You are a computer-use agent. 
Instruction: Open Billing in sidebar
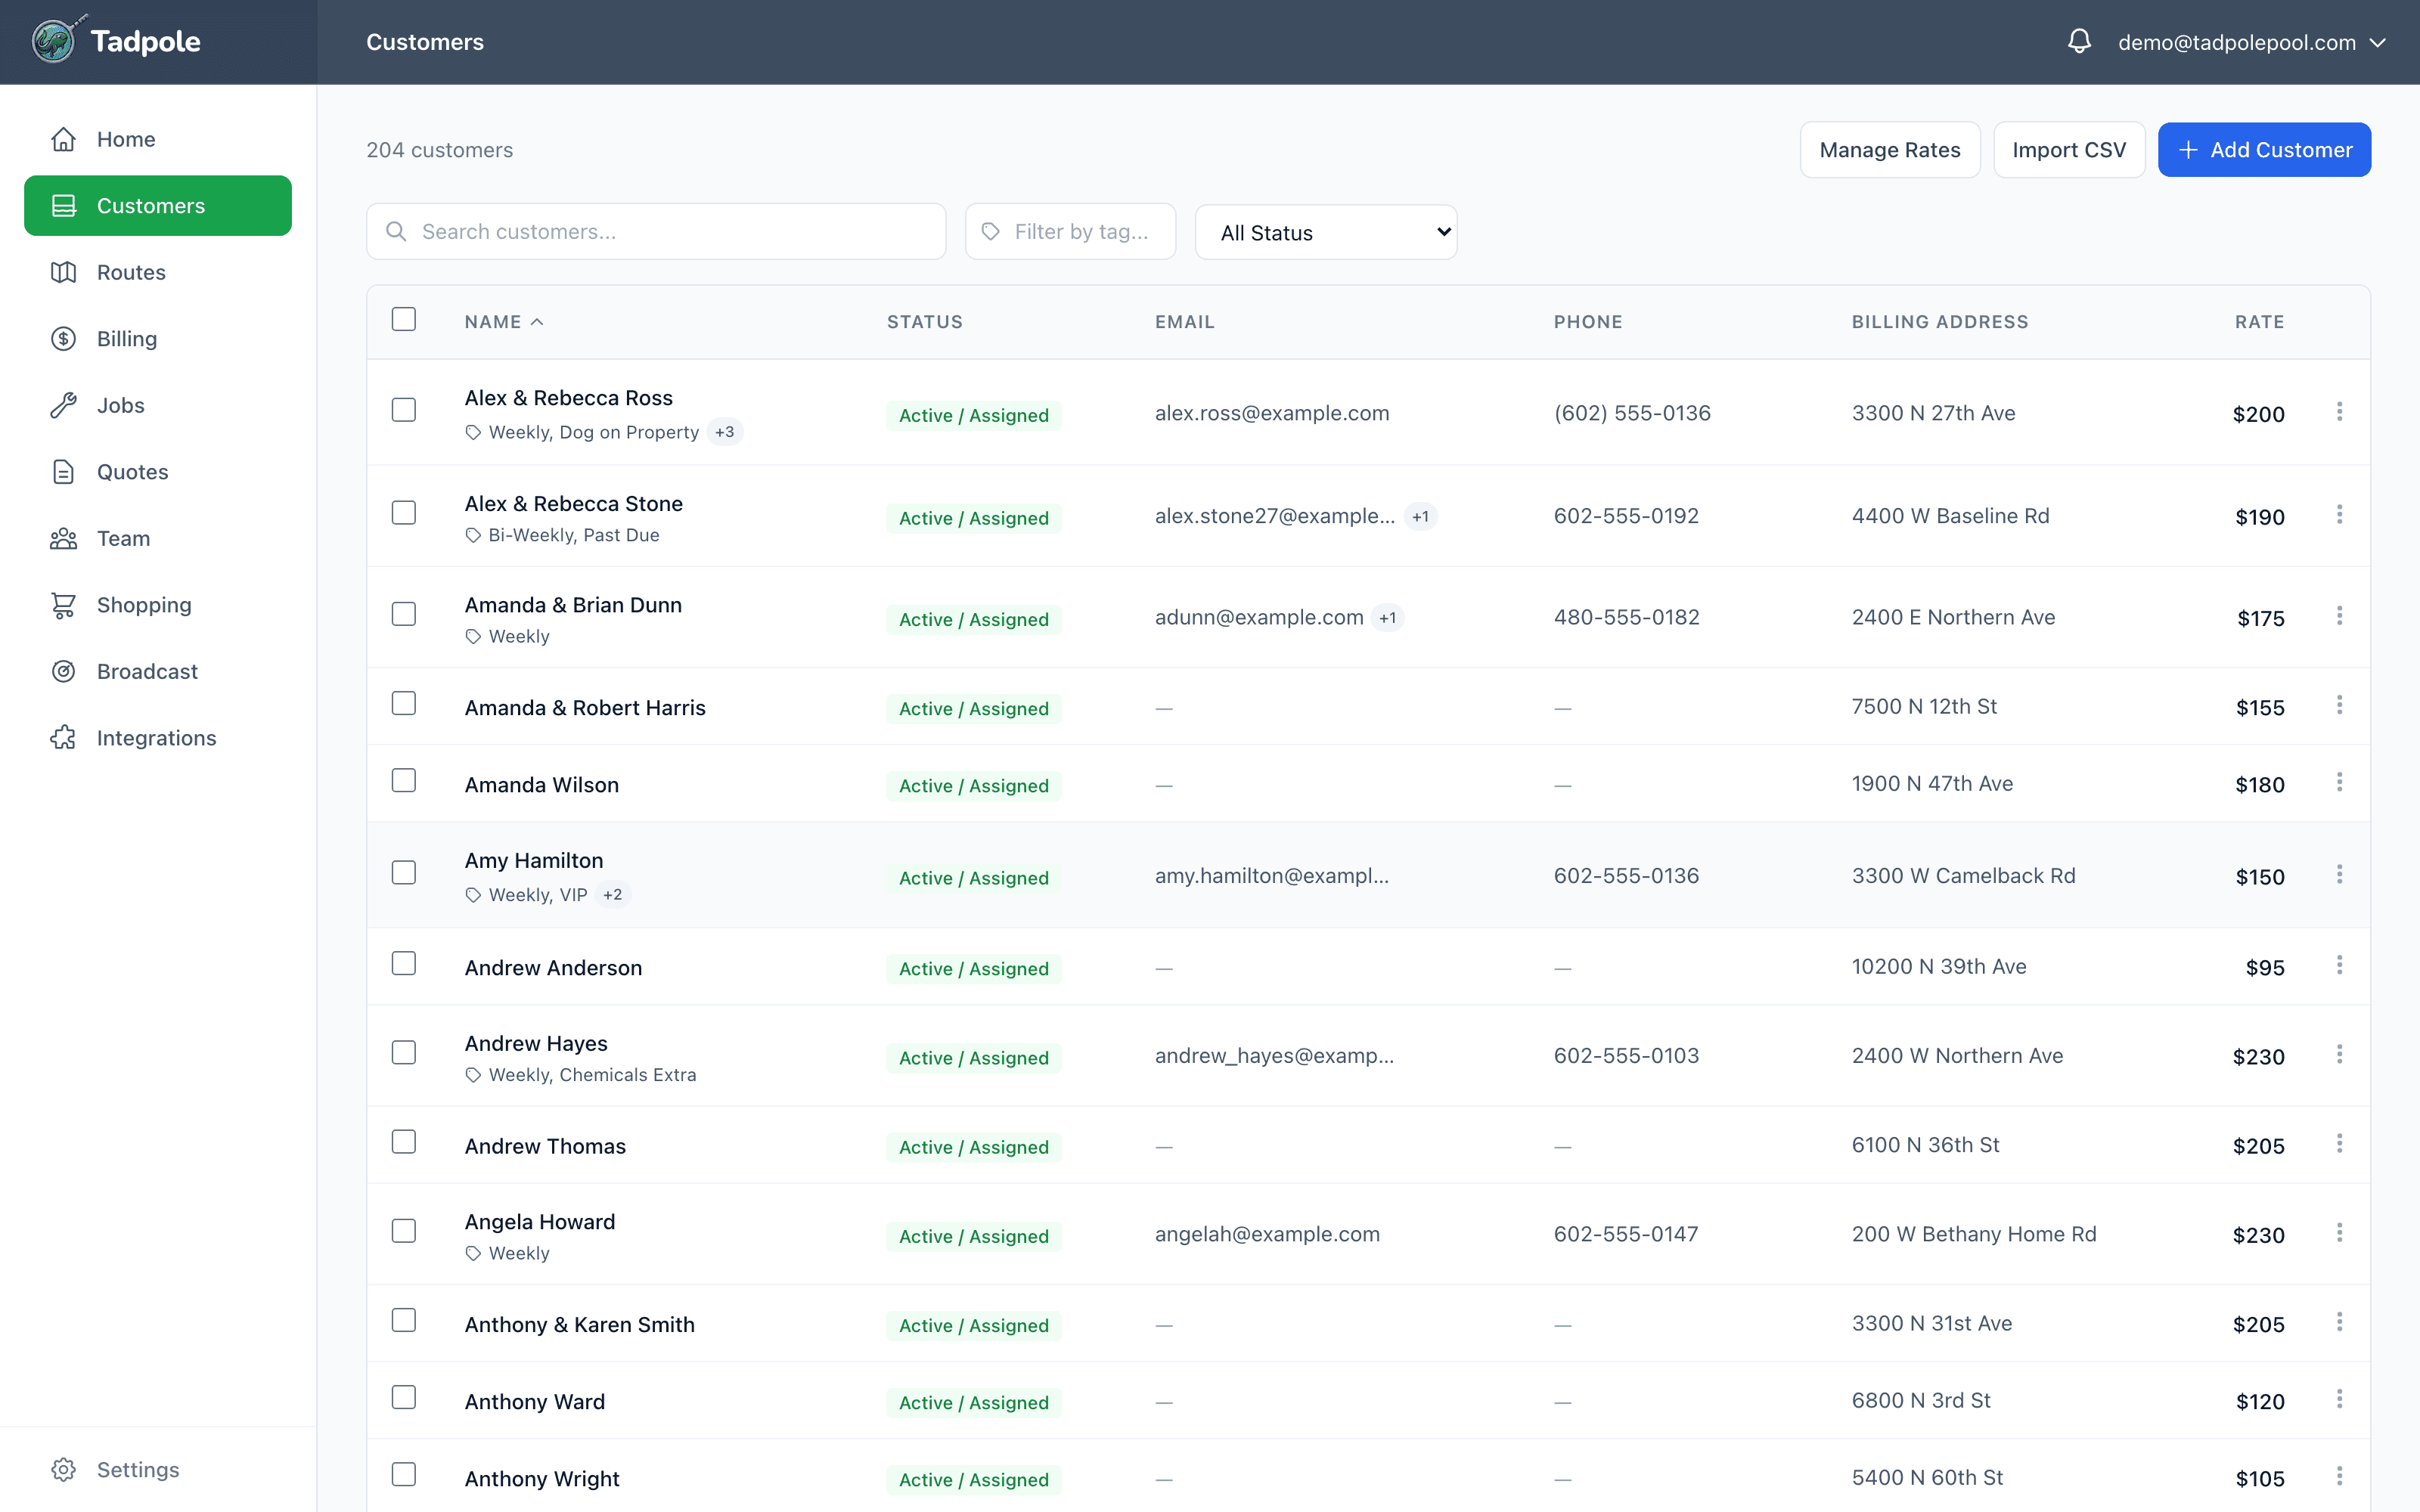(x=158, y=339)
